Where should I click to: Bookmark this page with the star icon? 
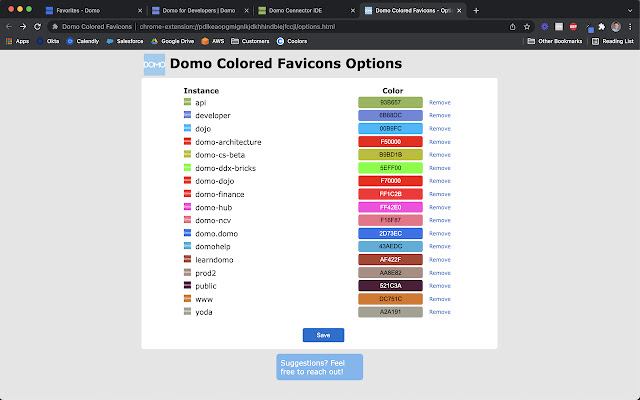point(527,27)
